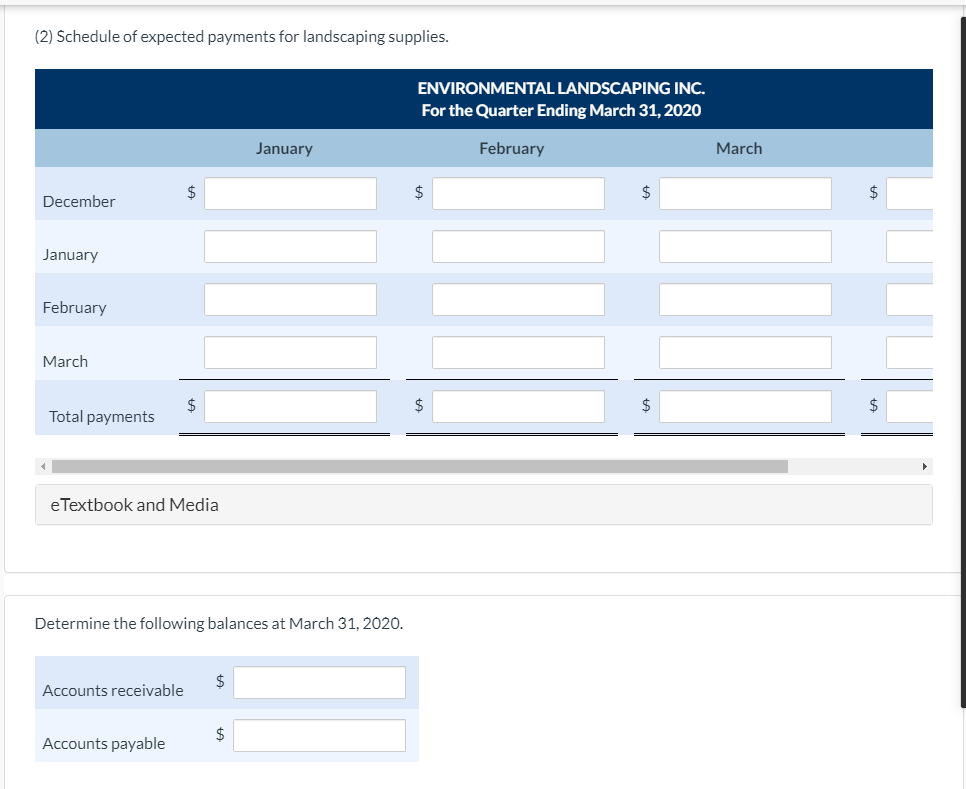Click the Total payments February field
The width and height of the screenshot is (966, 789).
coord(518,406)
